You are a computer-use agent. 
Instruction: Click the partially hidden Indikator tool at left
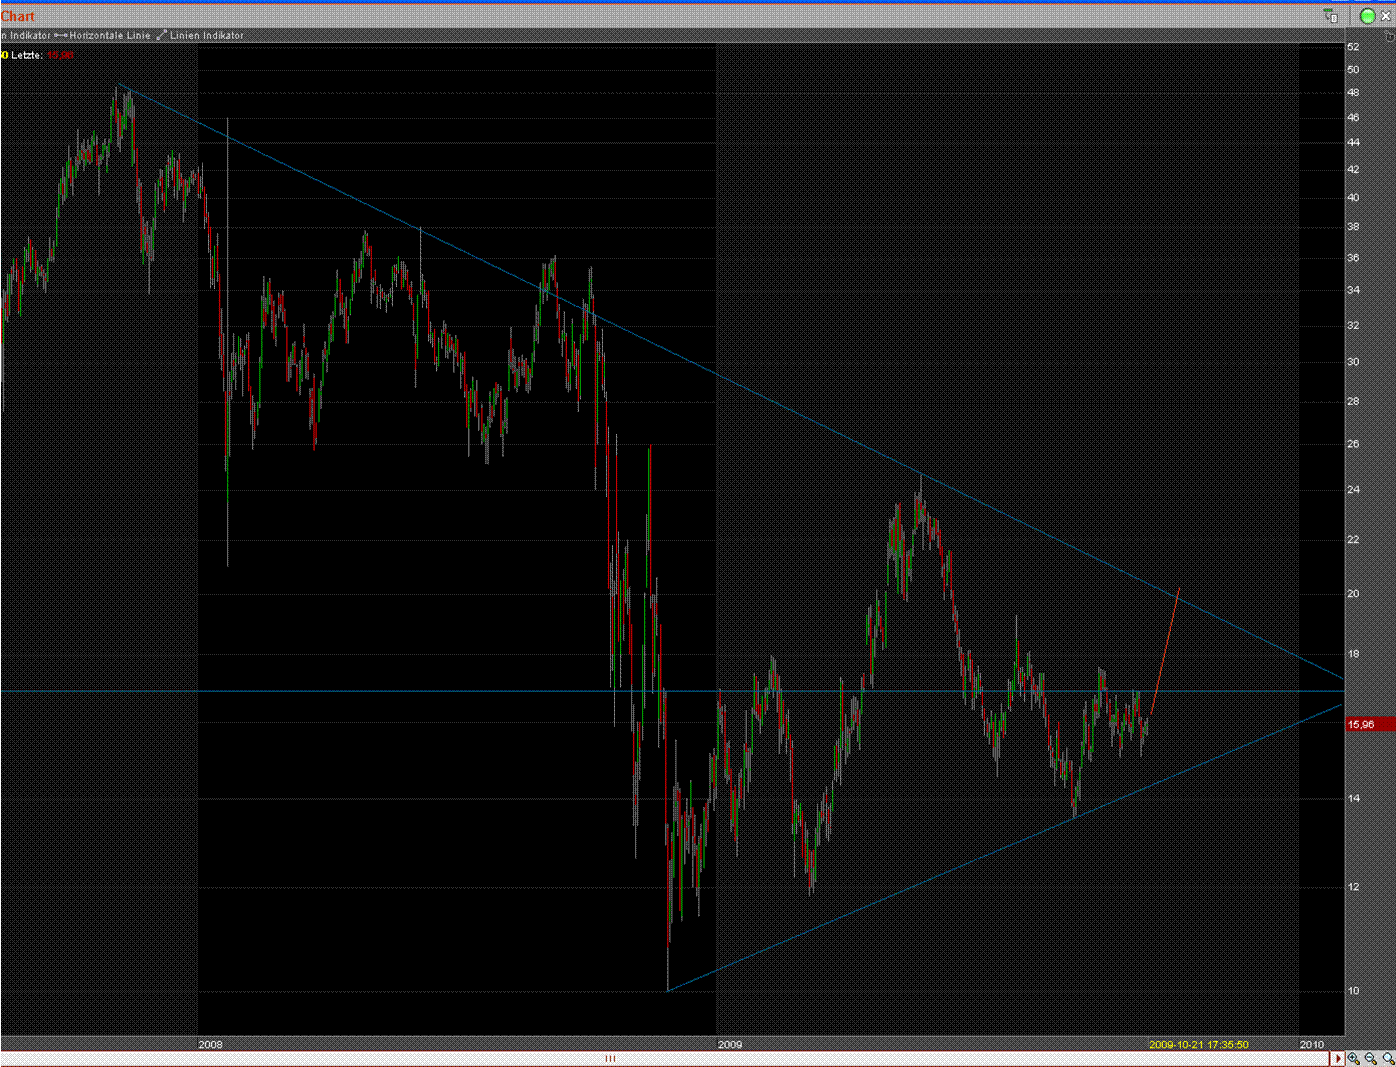pos(25,35)
